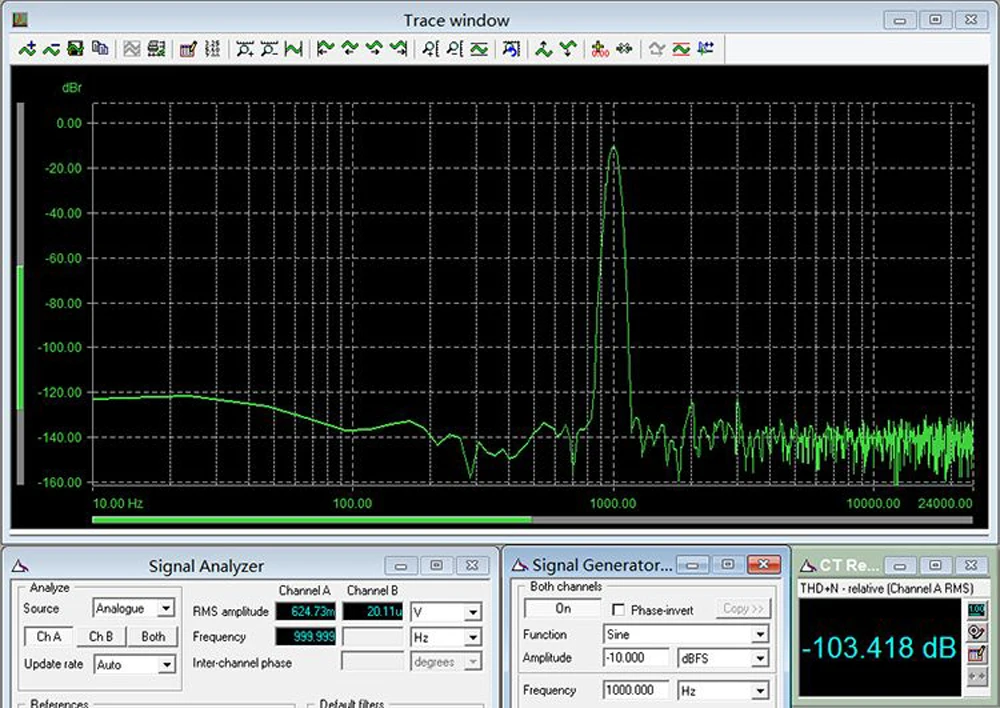Expand the Function Sine dropdown
Image resolution: width=1000 pixels, height=708 pixels.
pyautogui.click(x=760, y=634)
